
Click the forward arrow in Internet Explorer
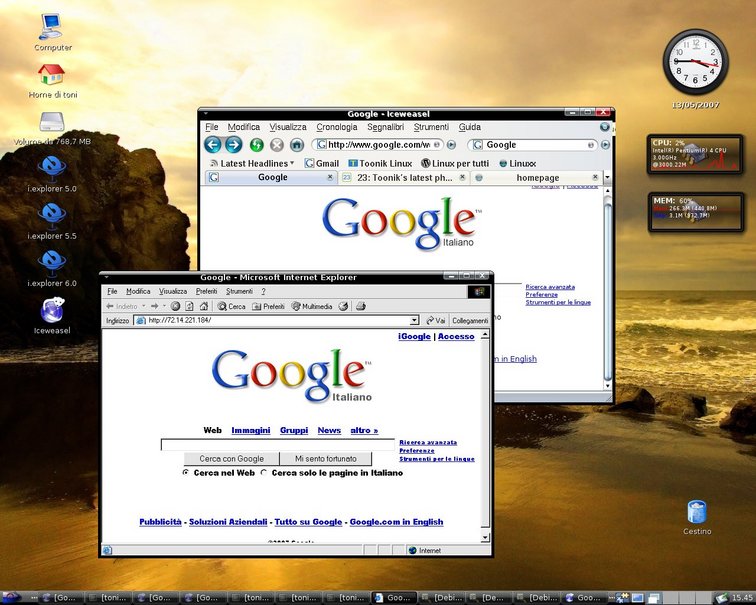pos(154,306)
